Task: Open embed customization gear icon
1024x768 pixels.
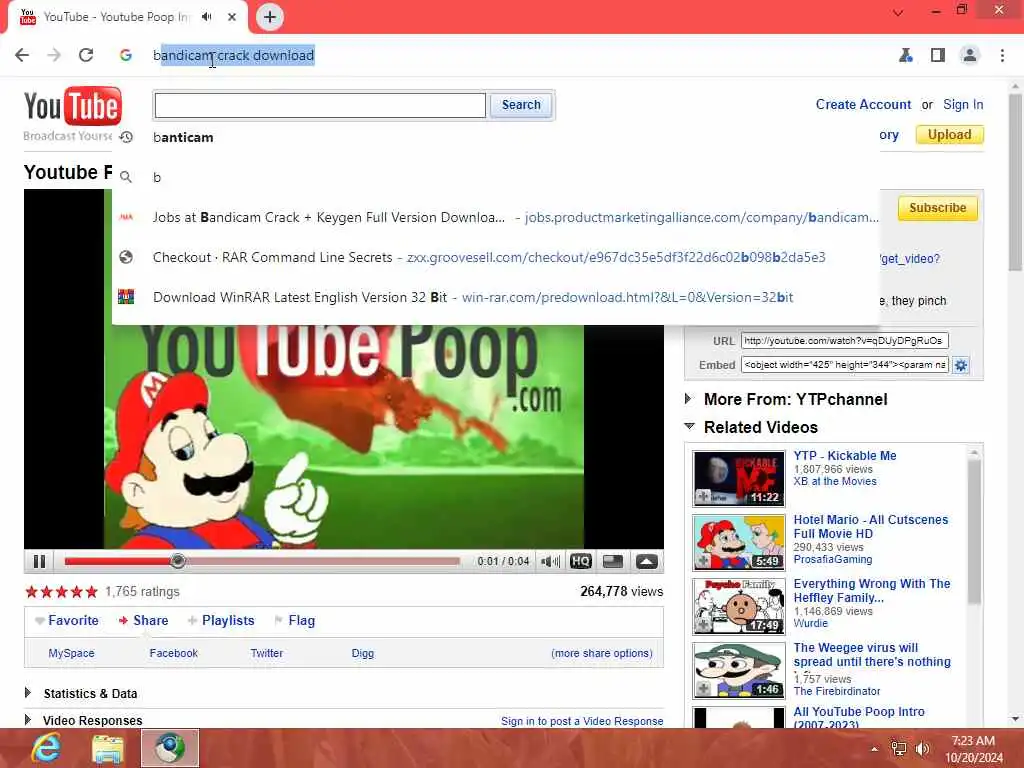Action: point(961,365)
